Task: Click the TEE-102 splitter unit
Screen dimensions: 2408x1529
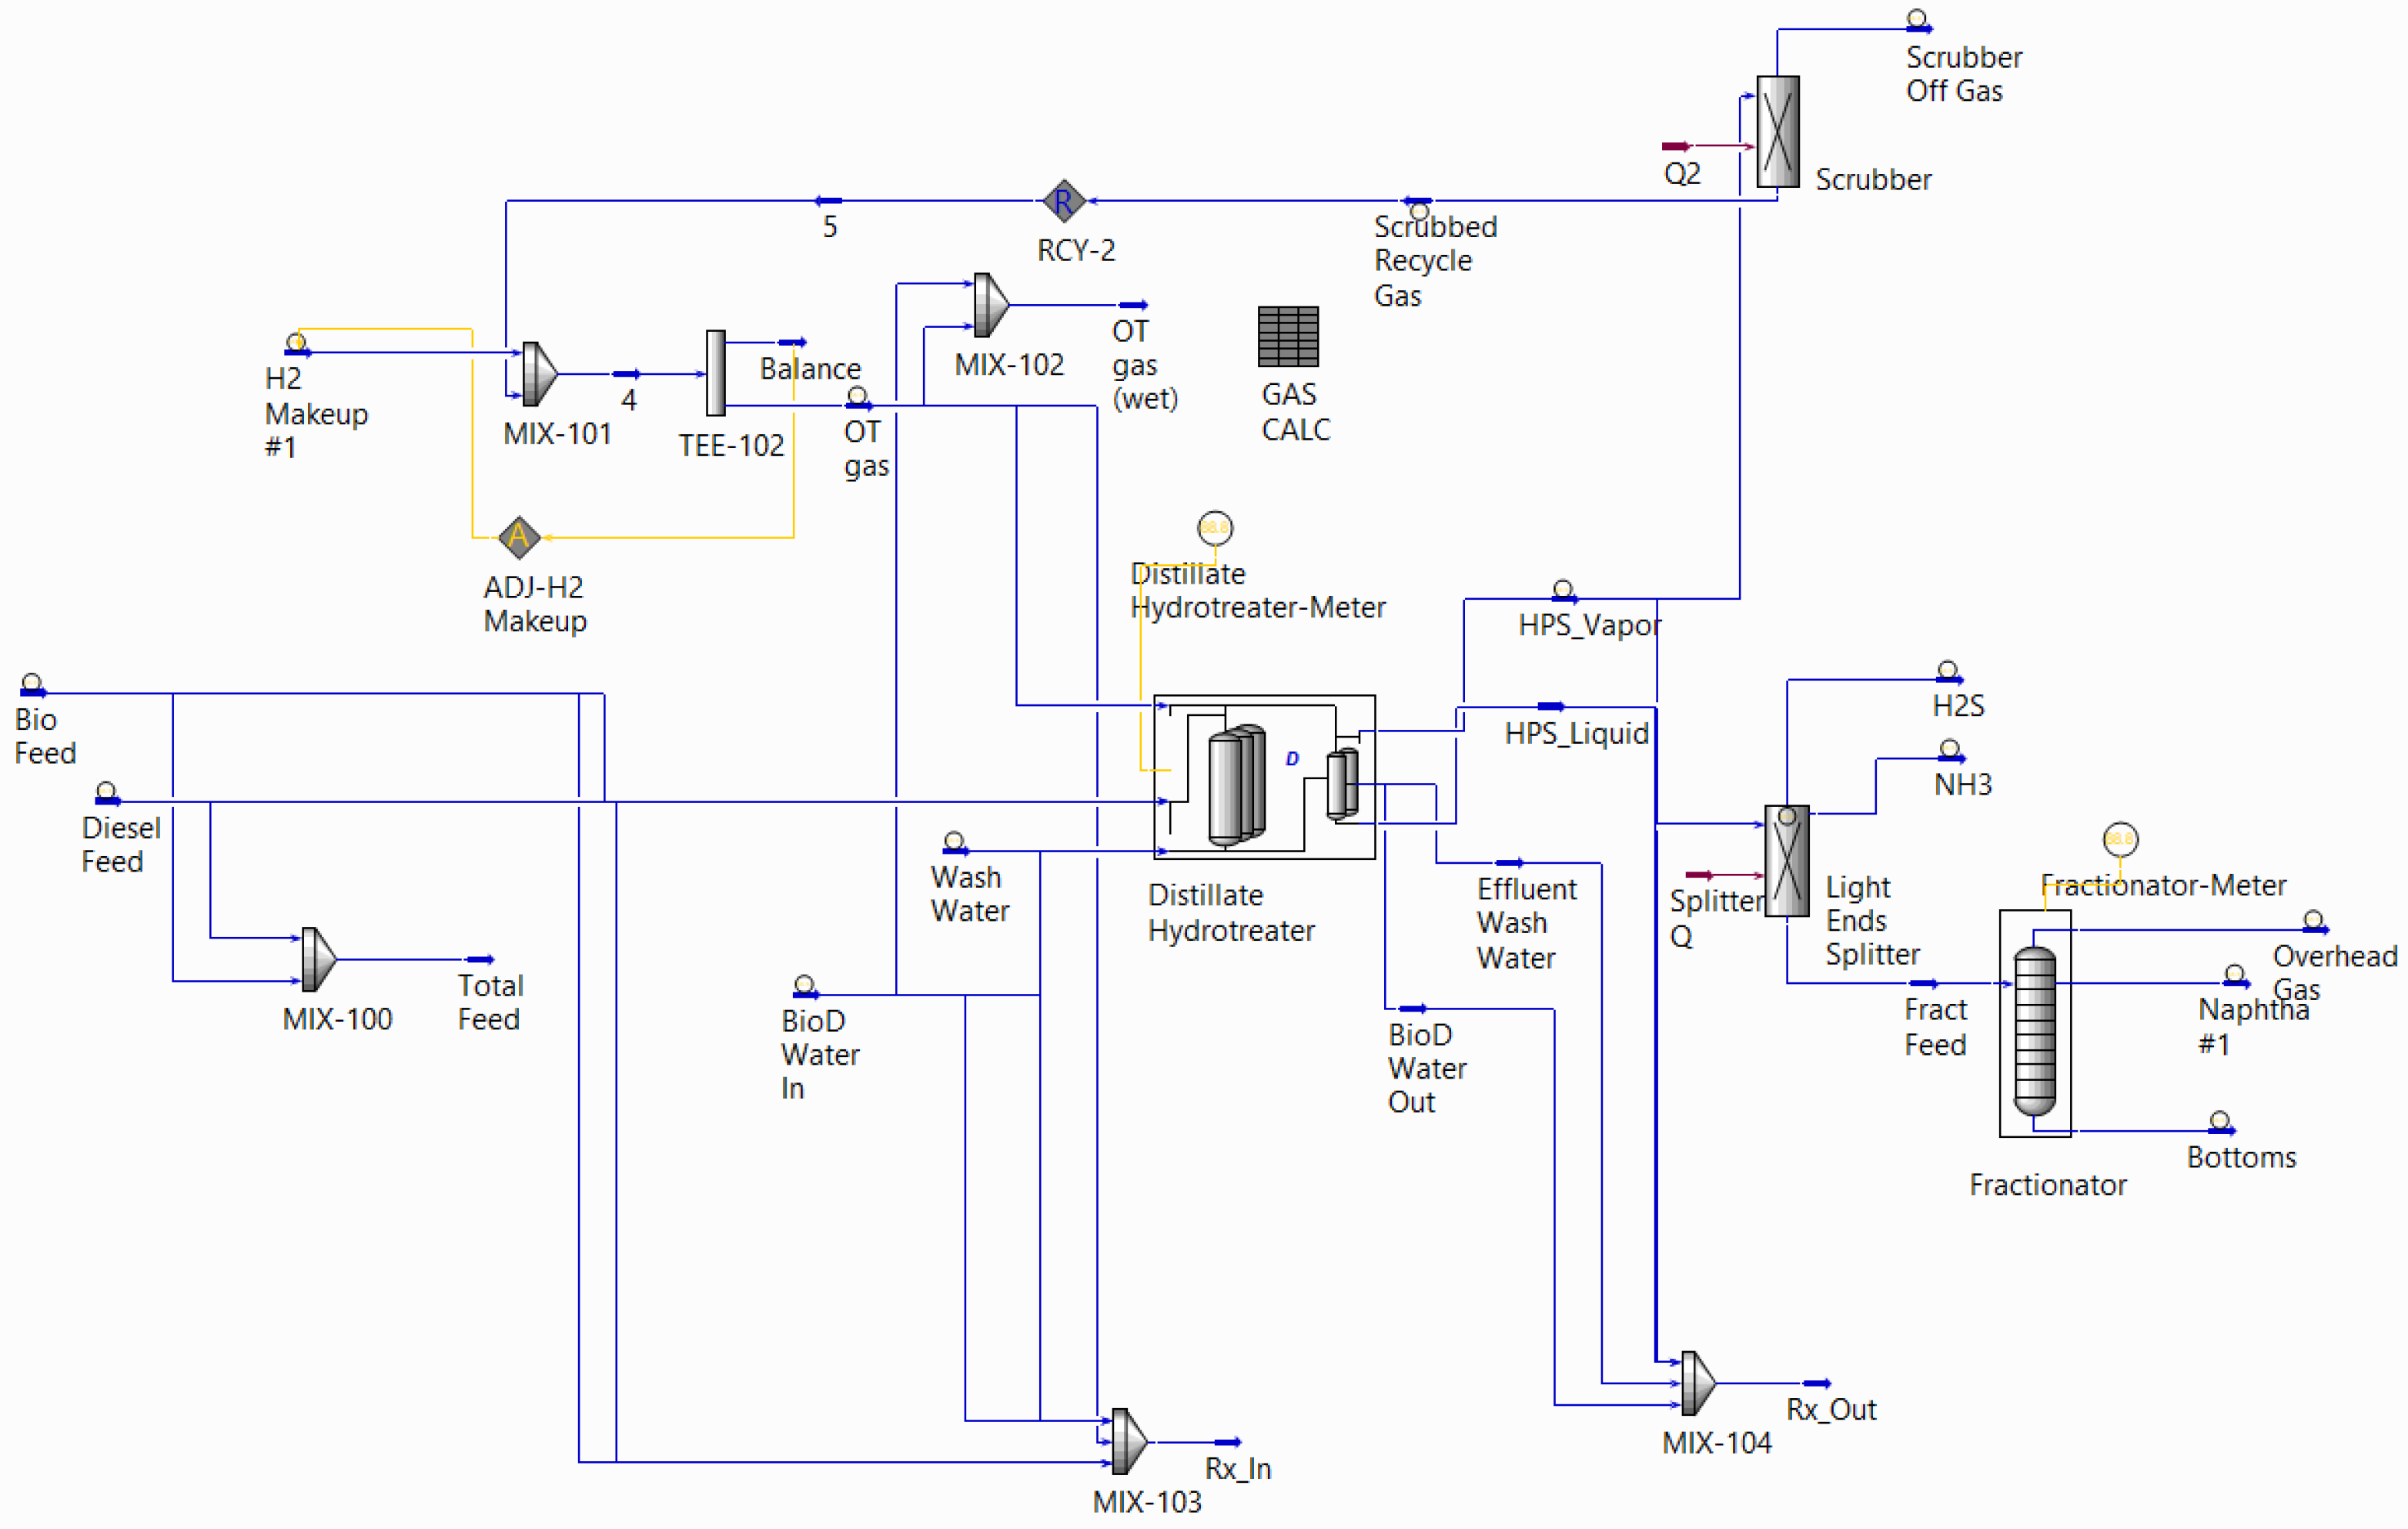Action: (715, 373)
